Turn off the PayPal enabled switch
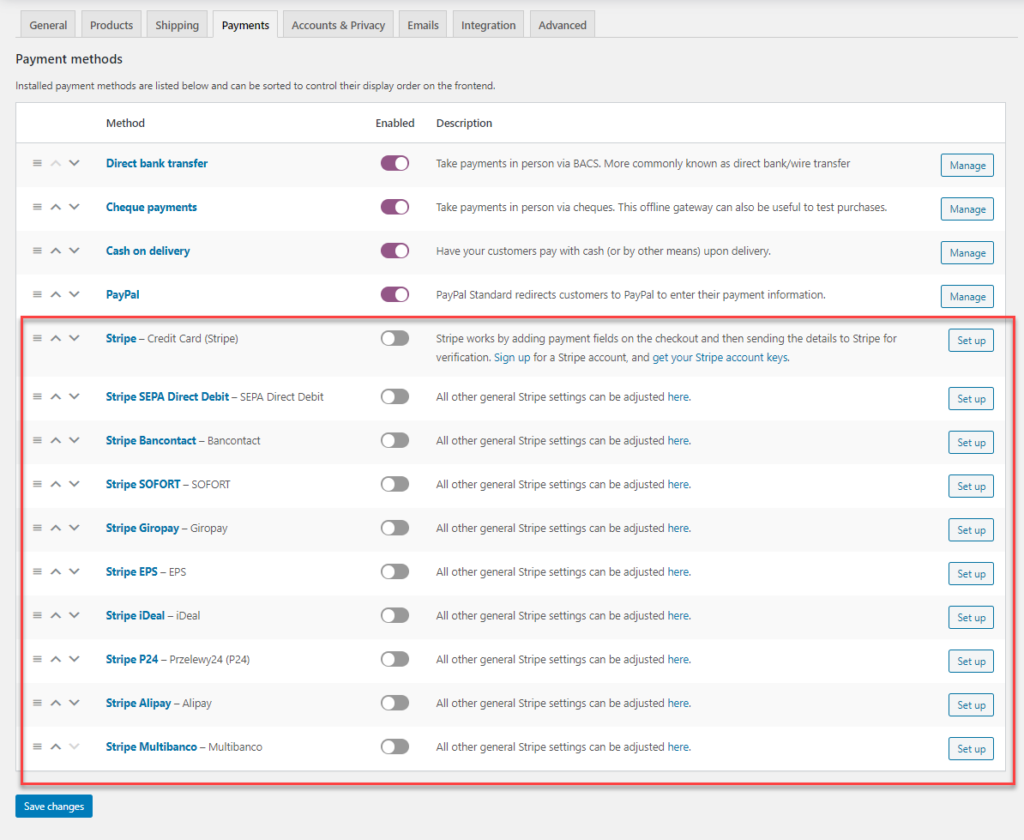Screen dimensions: 1024x840 click(395, 295)
